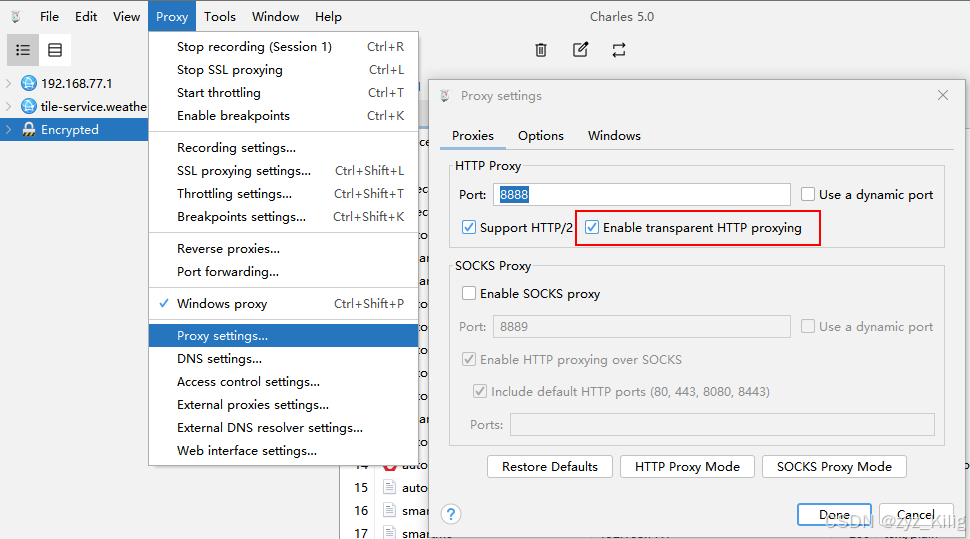The height and width of the screenshot is (539, 970).
Task: Toggle Enable HTTP proxying over SOCKS
Action: pyautogui.click(x=469, y=360)
